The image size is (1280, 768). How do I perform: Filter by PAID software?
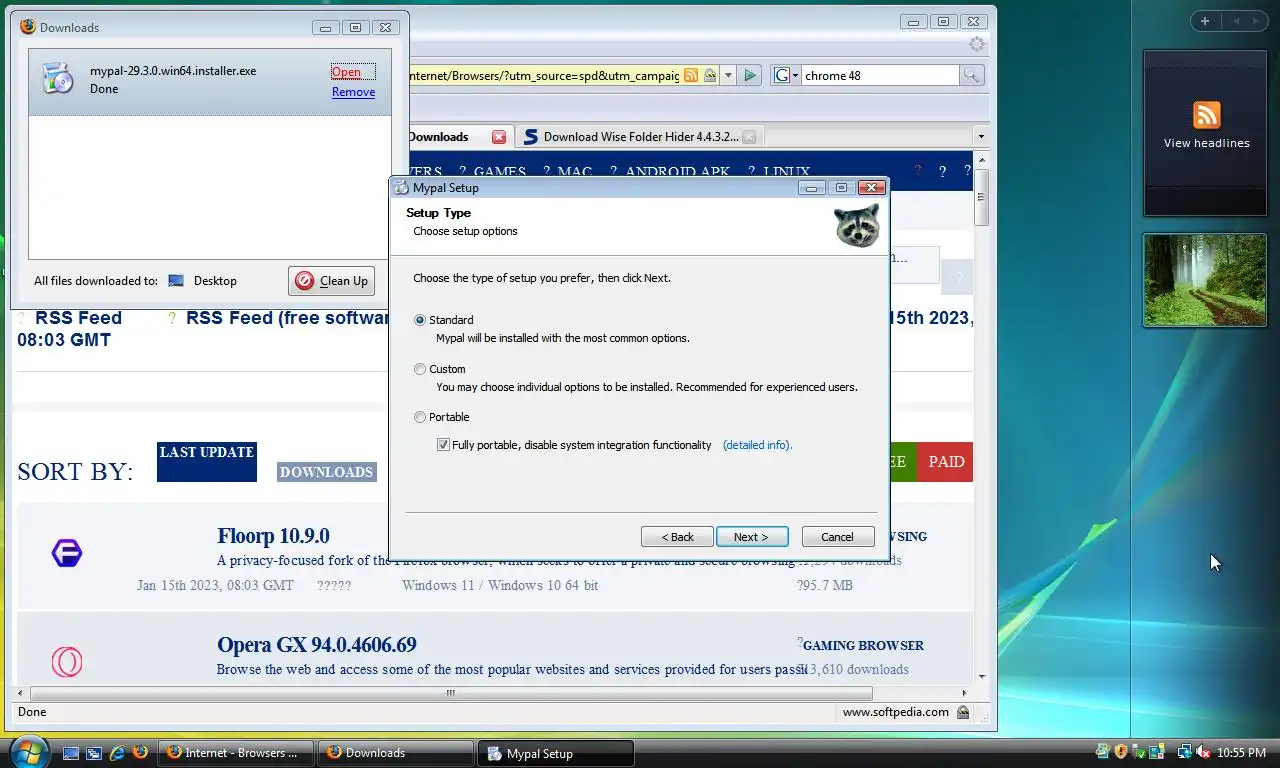(945, 462)
